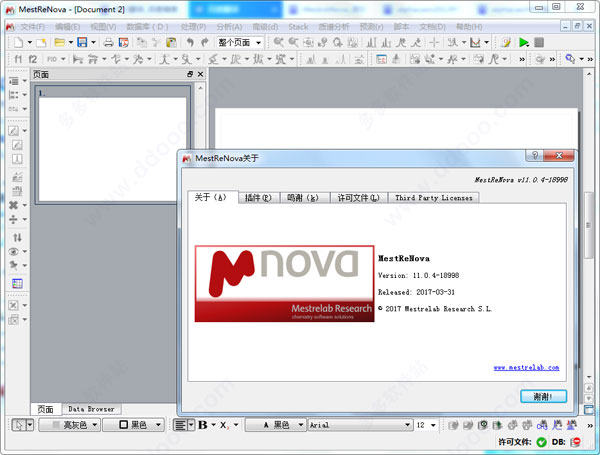Screen dimensions: 600x455
Task: Open the 处理(P) menu
Action: pyautogui.click(x=193, y=27)
